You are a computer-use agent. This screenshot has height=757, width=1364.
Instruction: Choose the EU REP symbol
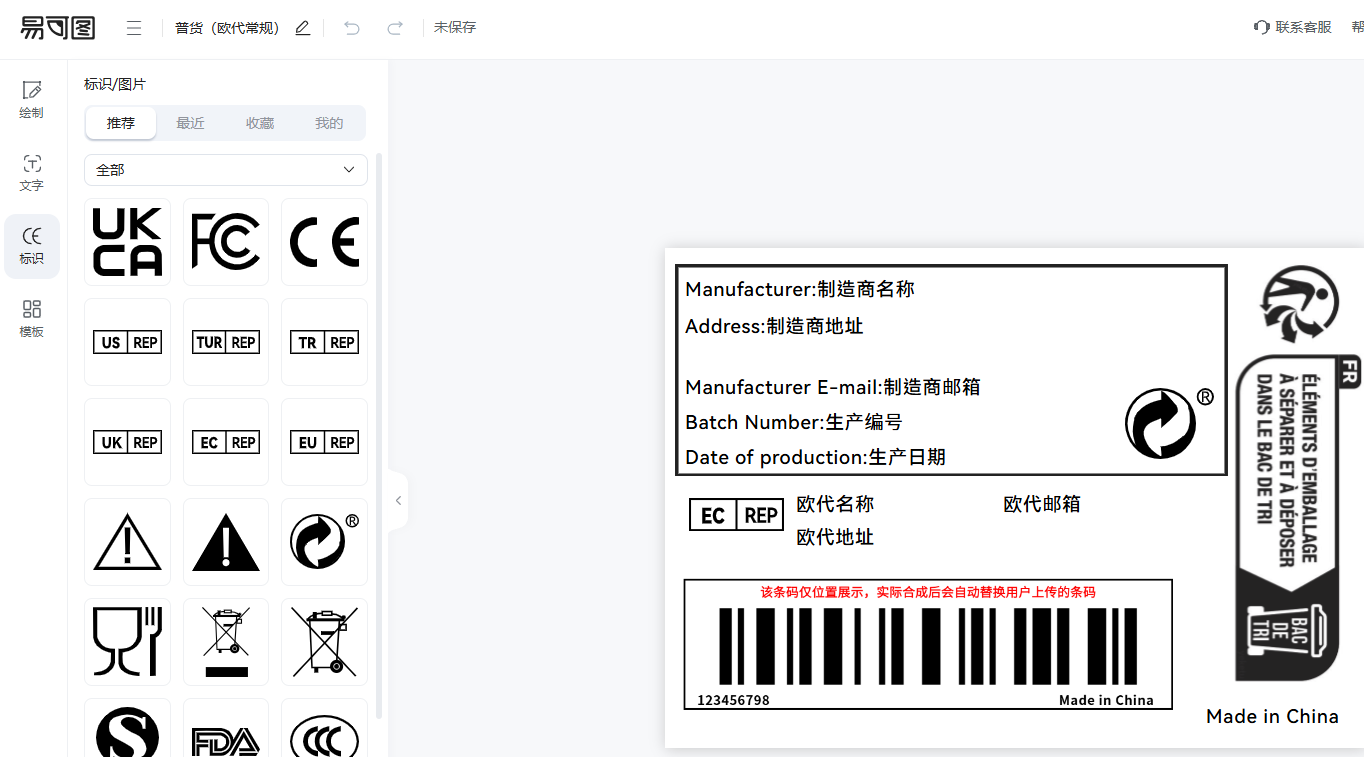click(324, 442)
